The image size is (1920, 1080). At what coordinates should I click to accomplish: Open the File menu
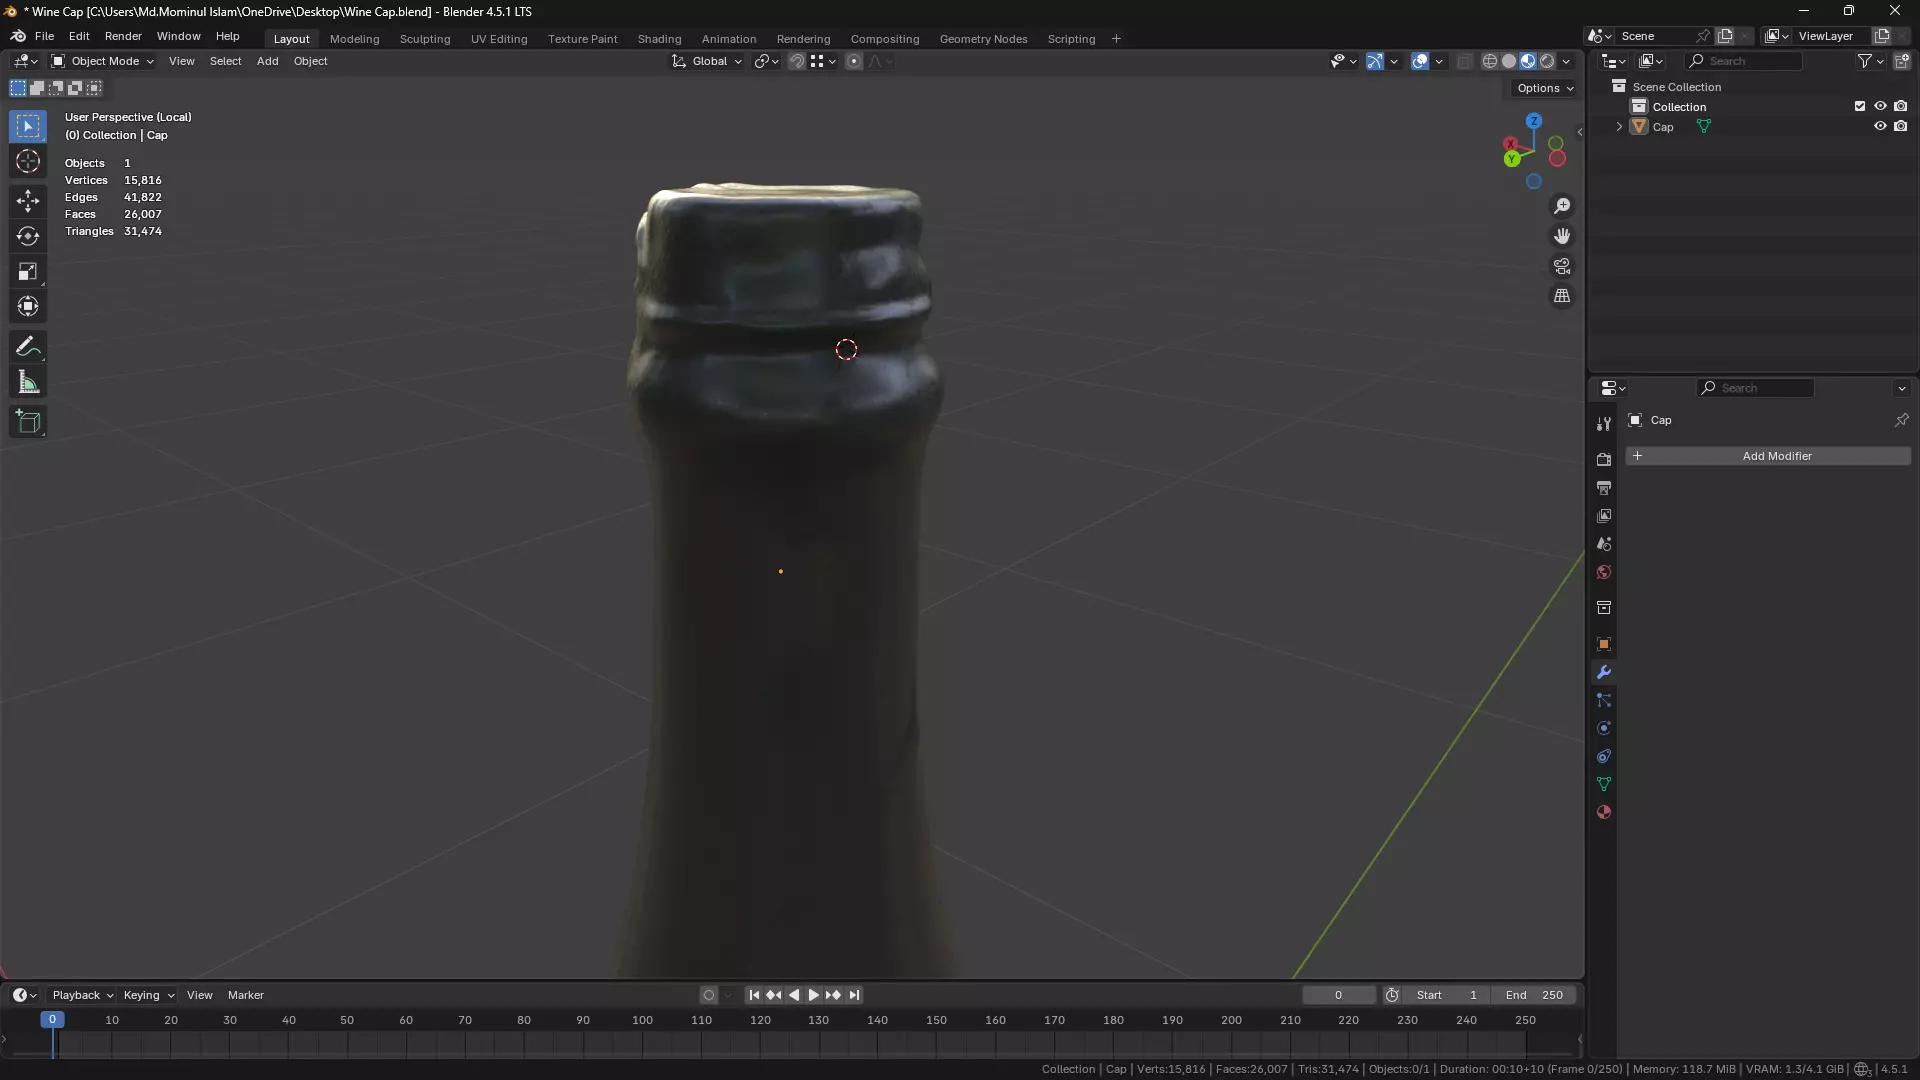(44, 36)
